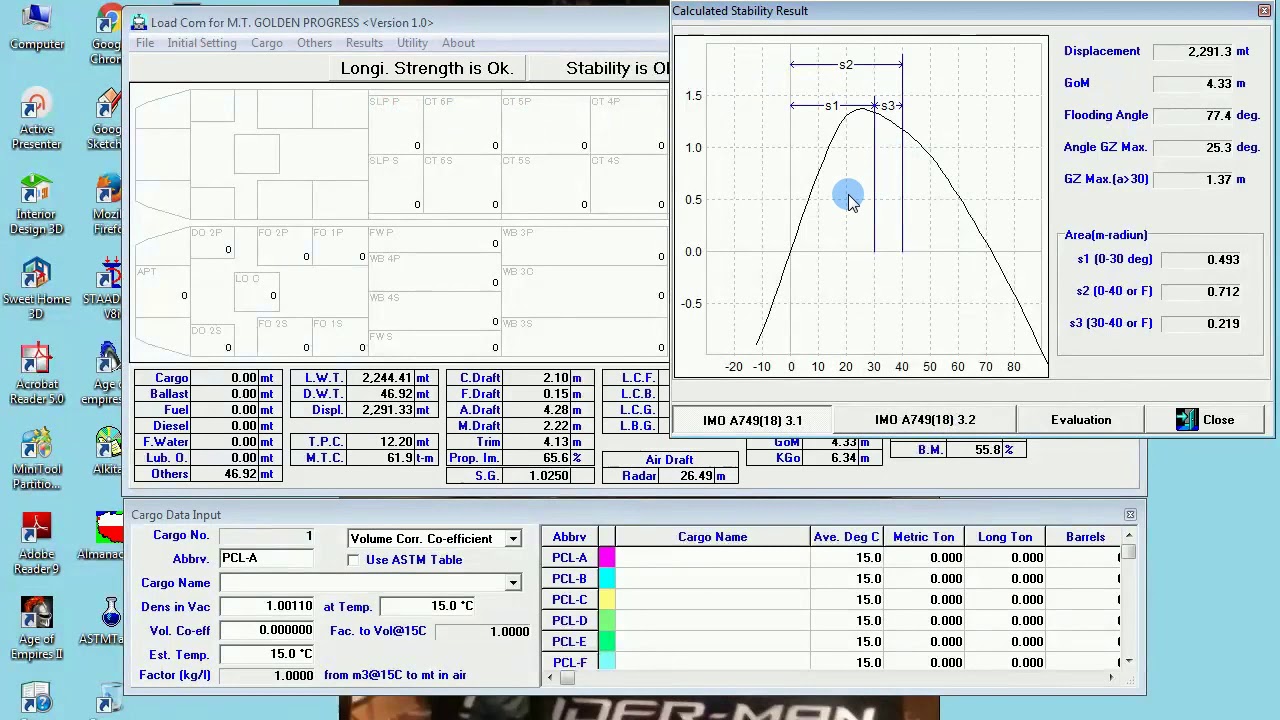Switch to the IMO A749(18) 3.2 tab
The image size is (1280, 720).
(925, 420)
